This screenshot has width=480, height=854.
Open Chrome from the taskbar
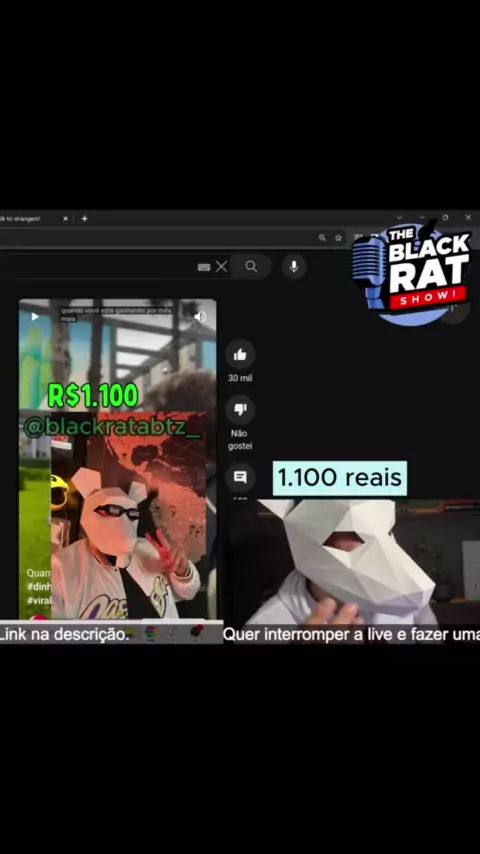pos(151,632)
